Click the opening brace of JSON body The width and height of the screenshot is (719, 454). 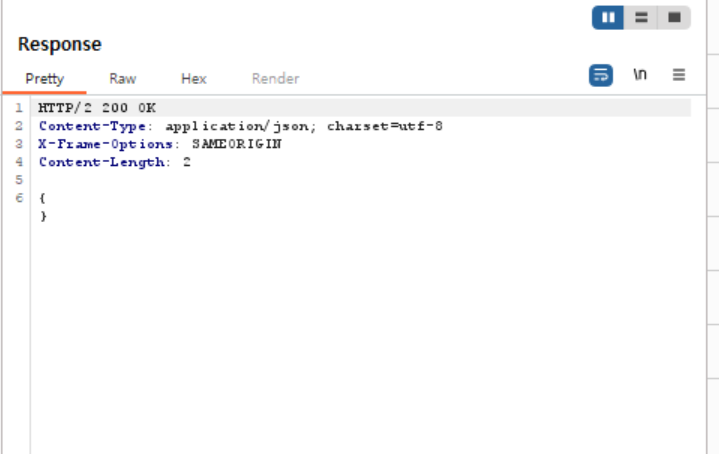(x=42, y=198)
